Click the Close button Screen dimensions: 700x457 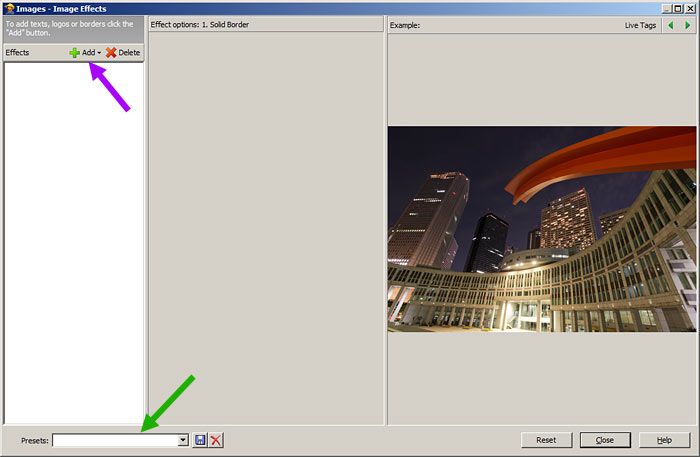[605, 440]
